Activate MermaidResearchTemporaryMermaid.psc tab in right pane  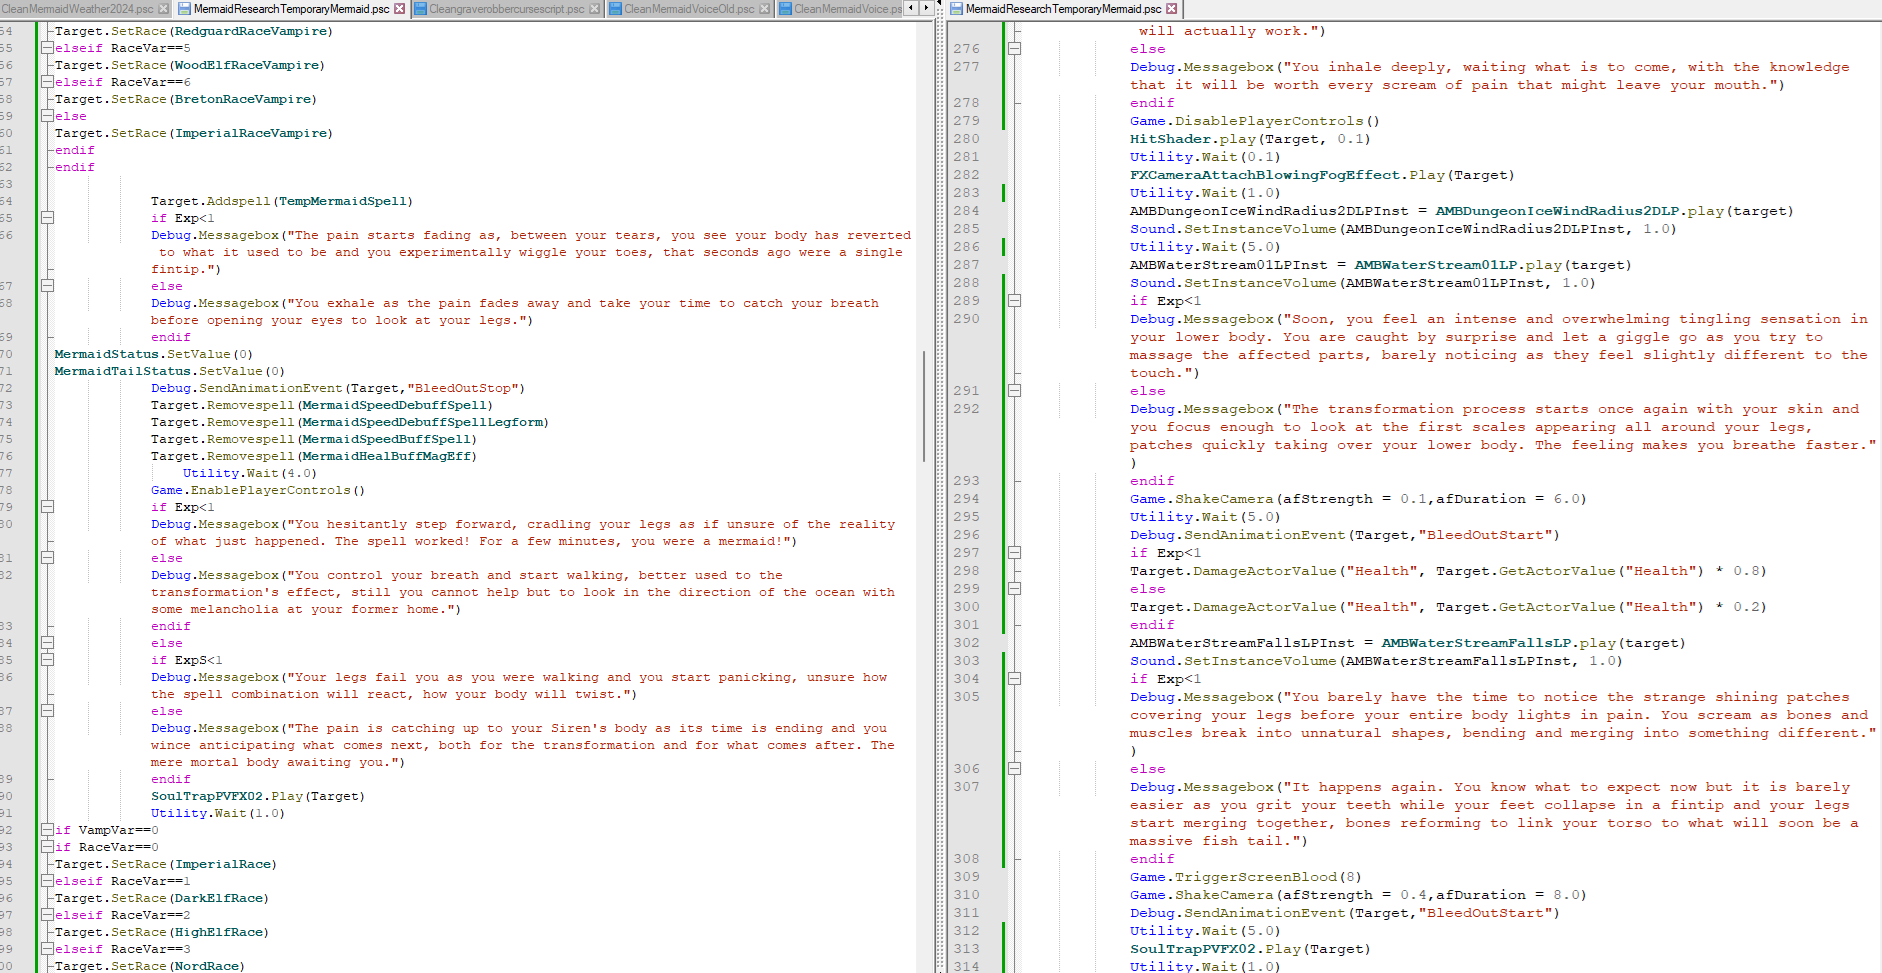coord(1064,9)
